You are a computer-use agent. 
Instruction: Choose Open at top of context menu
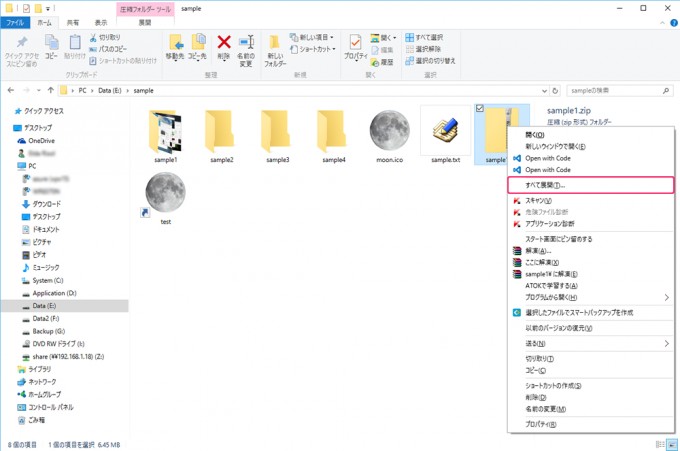[x=591, y=135]
